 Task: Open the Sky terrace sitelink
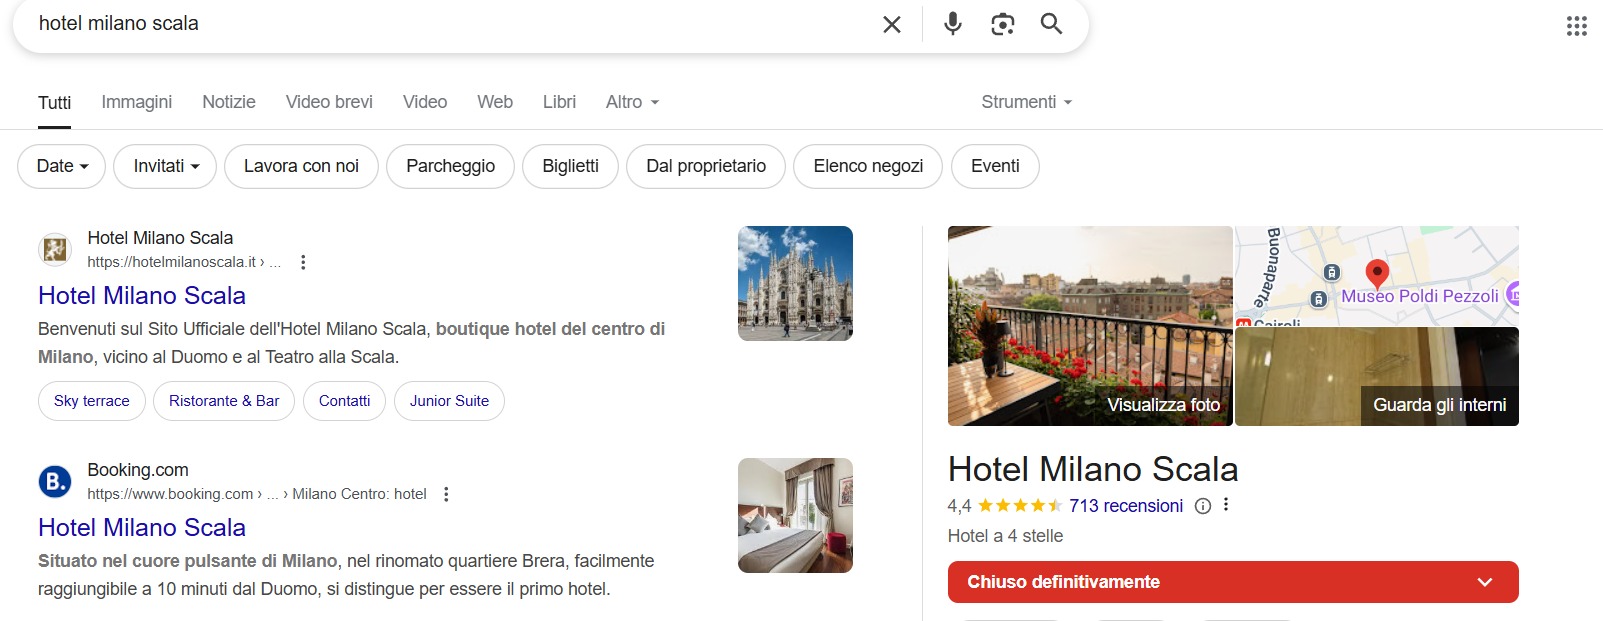coord(92,401)
